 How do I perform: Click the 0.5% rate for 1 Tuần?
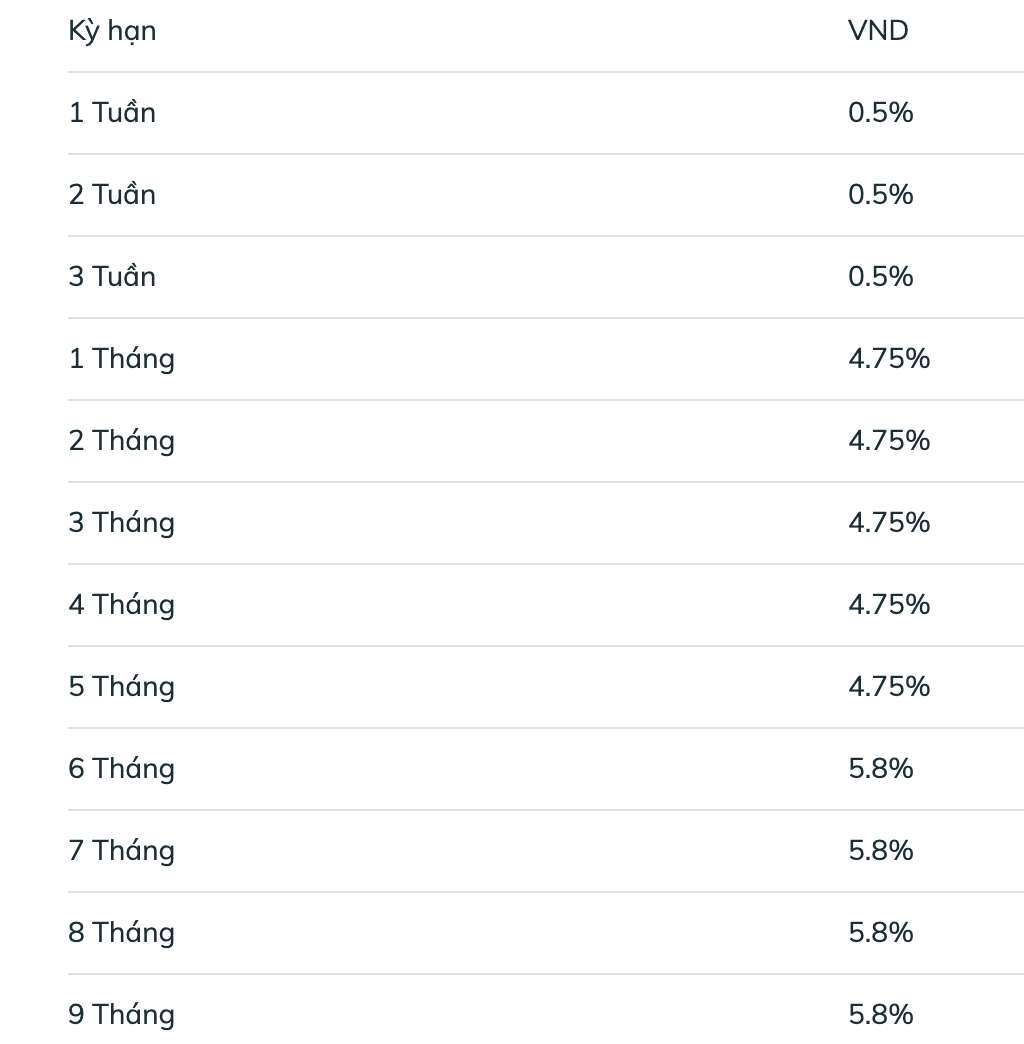coord(880,113)
